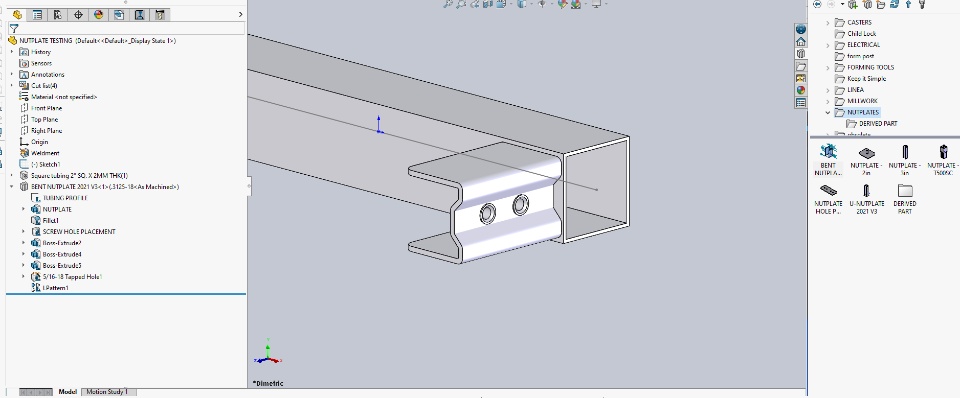Select the FORMING TOOLS folder

pyautogui.click(x=864, y=67)
